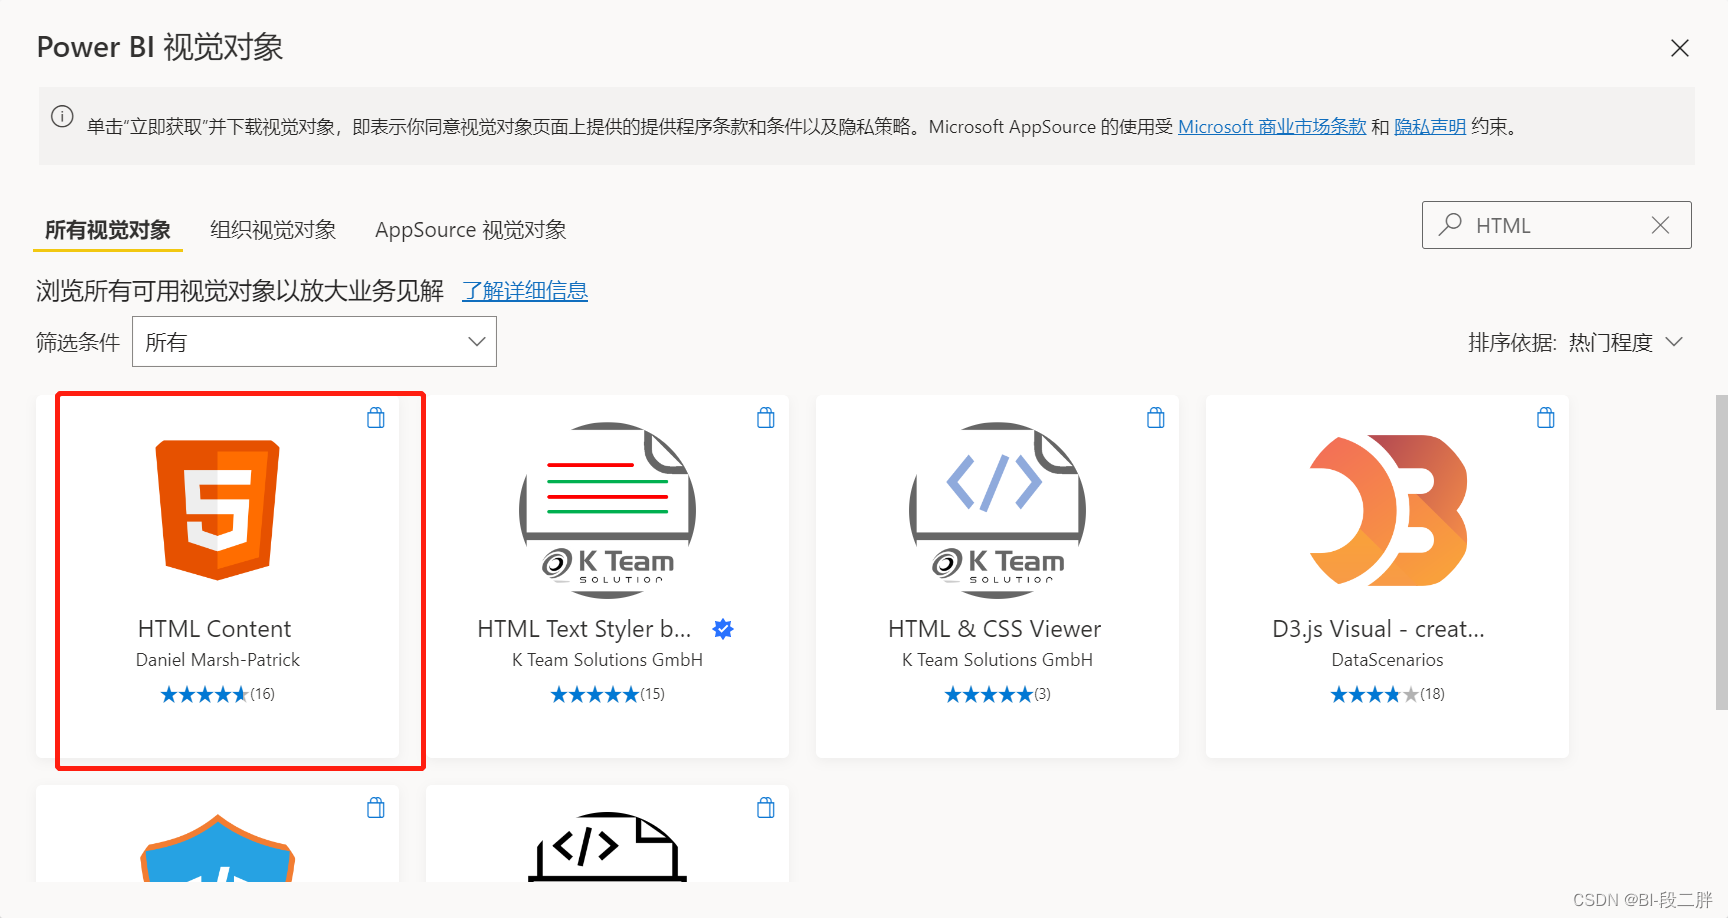This screenshot has width=1728, height=918.
Task: Open the 了解详细信息 link
Action: pyautogui.click(x=525, y=291)
